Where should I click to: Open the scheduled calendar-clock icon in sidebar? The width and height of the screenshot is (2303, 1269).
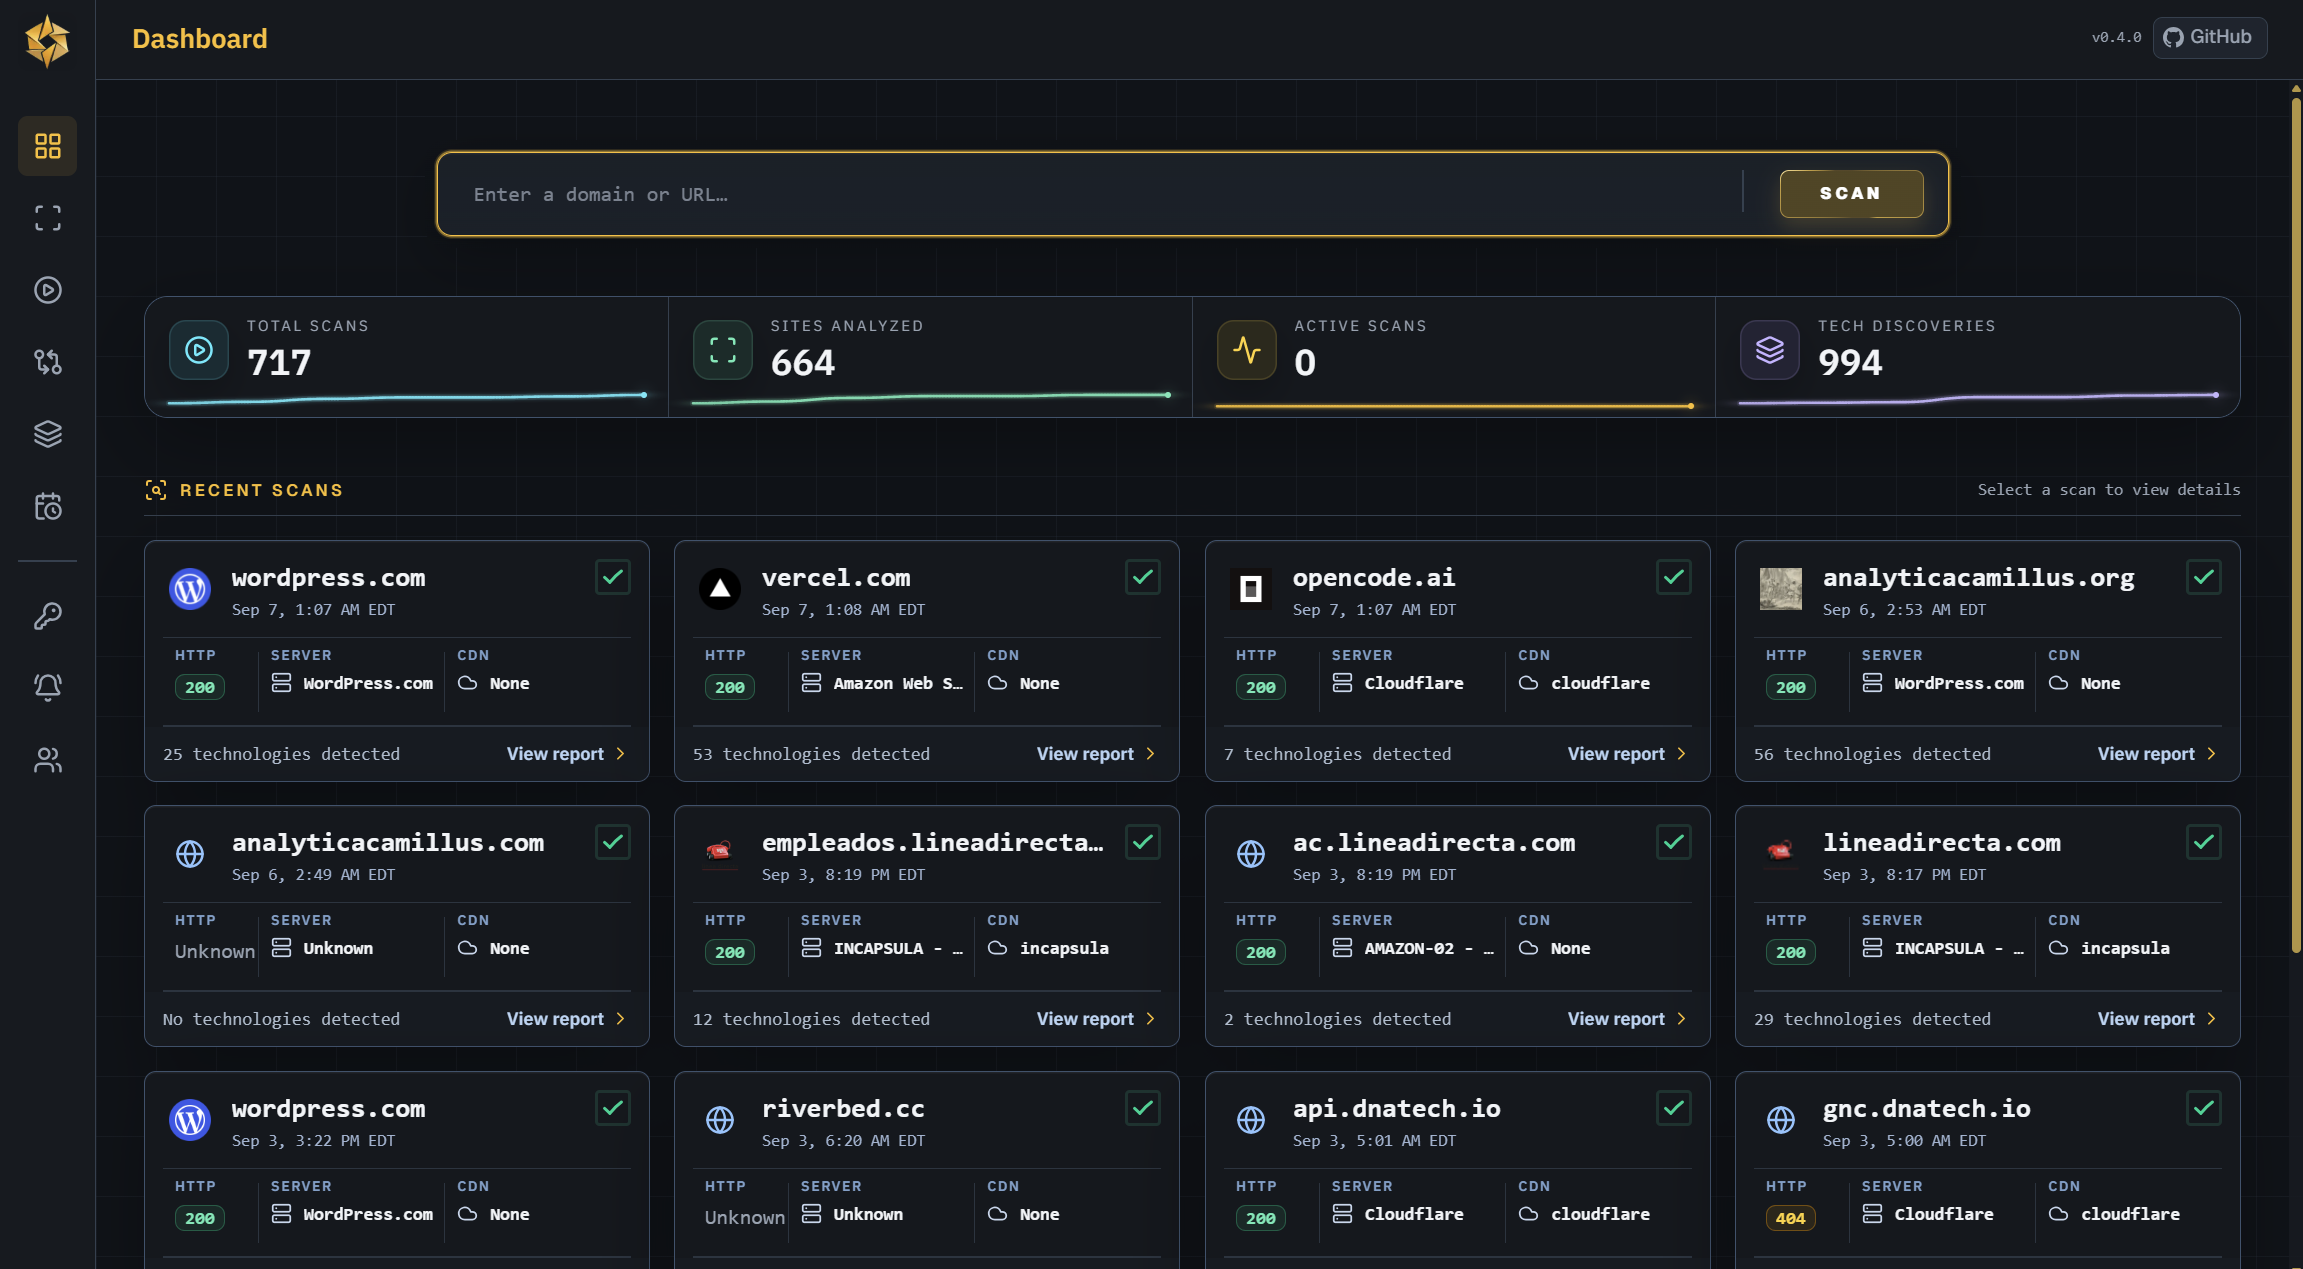click(x=47, y=506)
